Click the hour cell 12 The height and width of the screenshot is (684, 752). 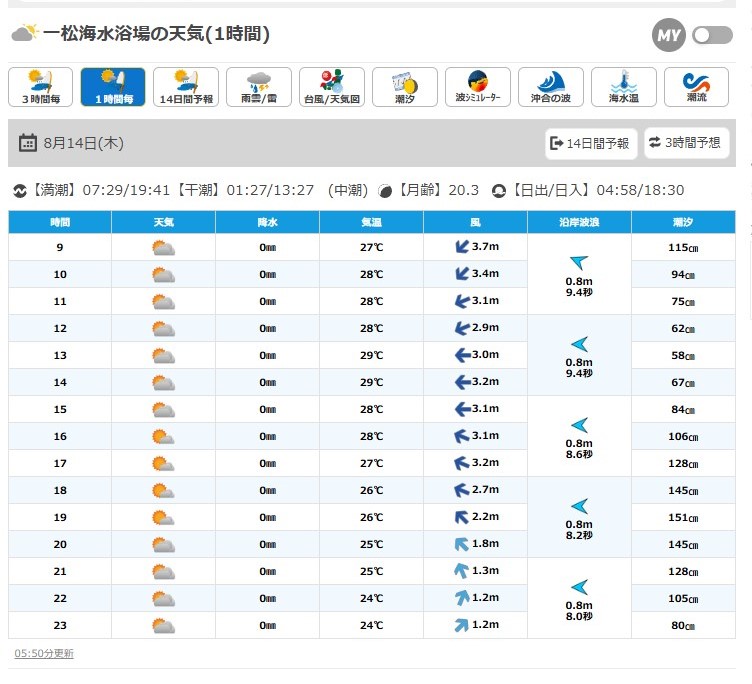(60, 329)
